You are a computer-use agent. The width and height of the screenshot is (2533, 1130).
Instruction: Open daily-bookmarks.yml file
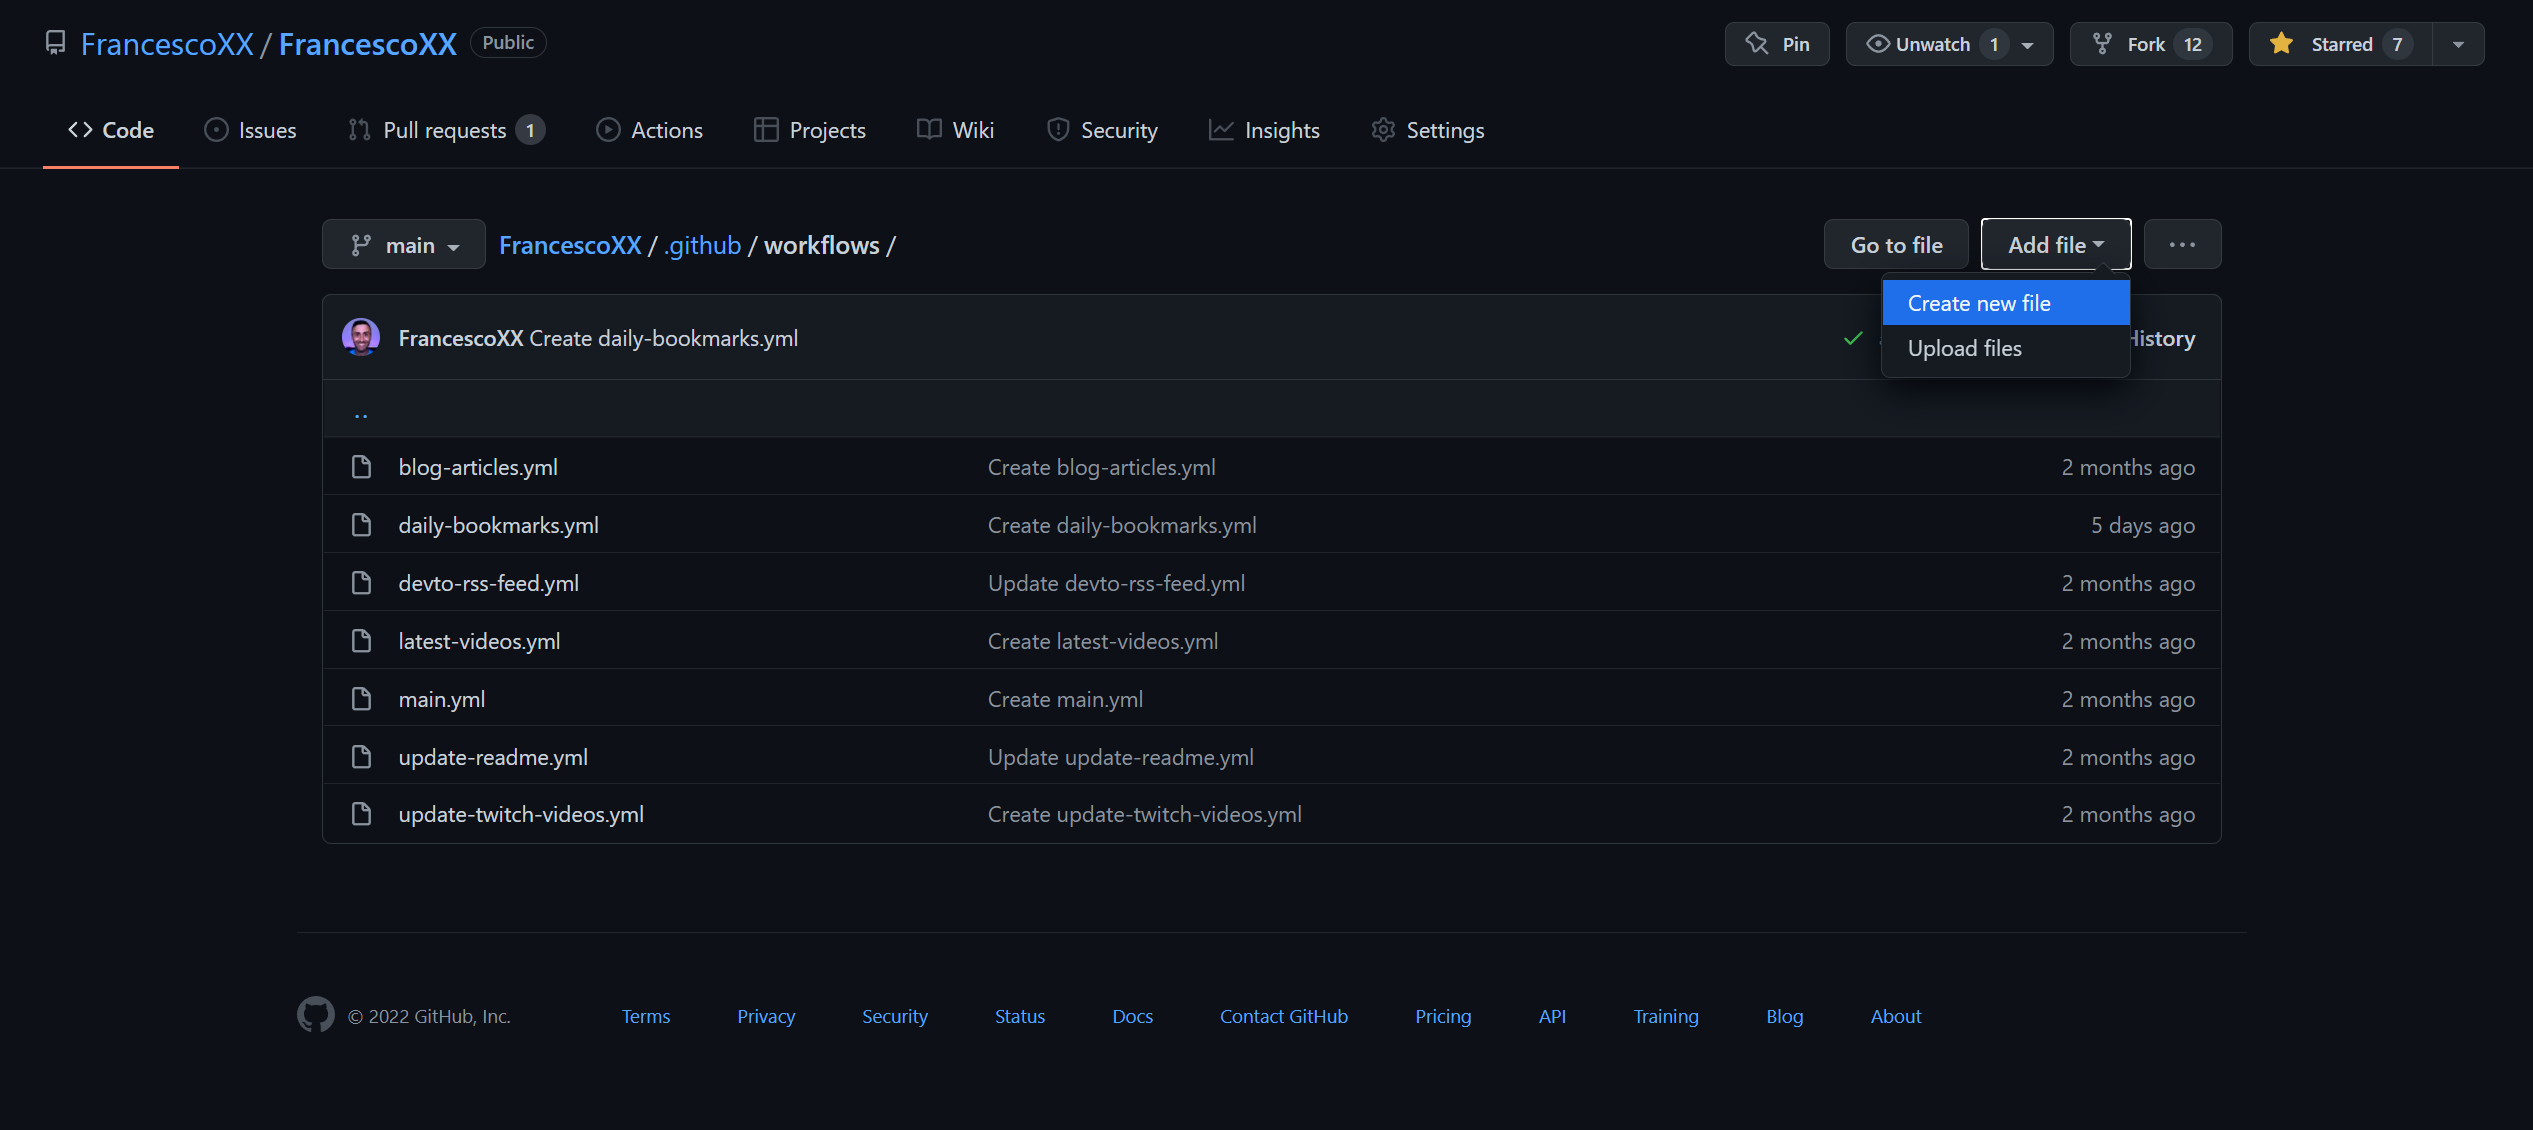(x=498, y=525)
